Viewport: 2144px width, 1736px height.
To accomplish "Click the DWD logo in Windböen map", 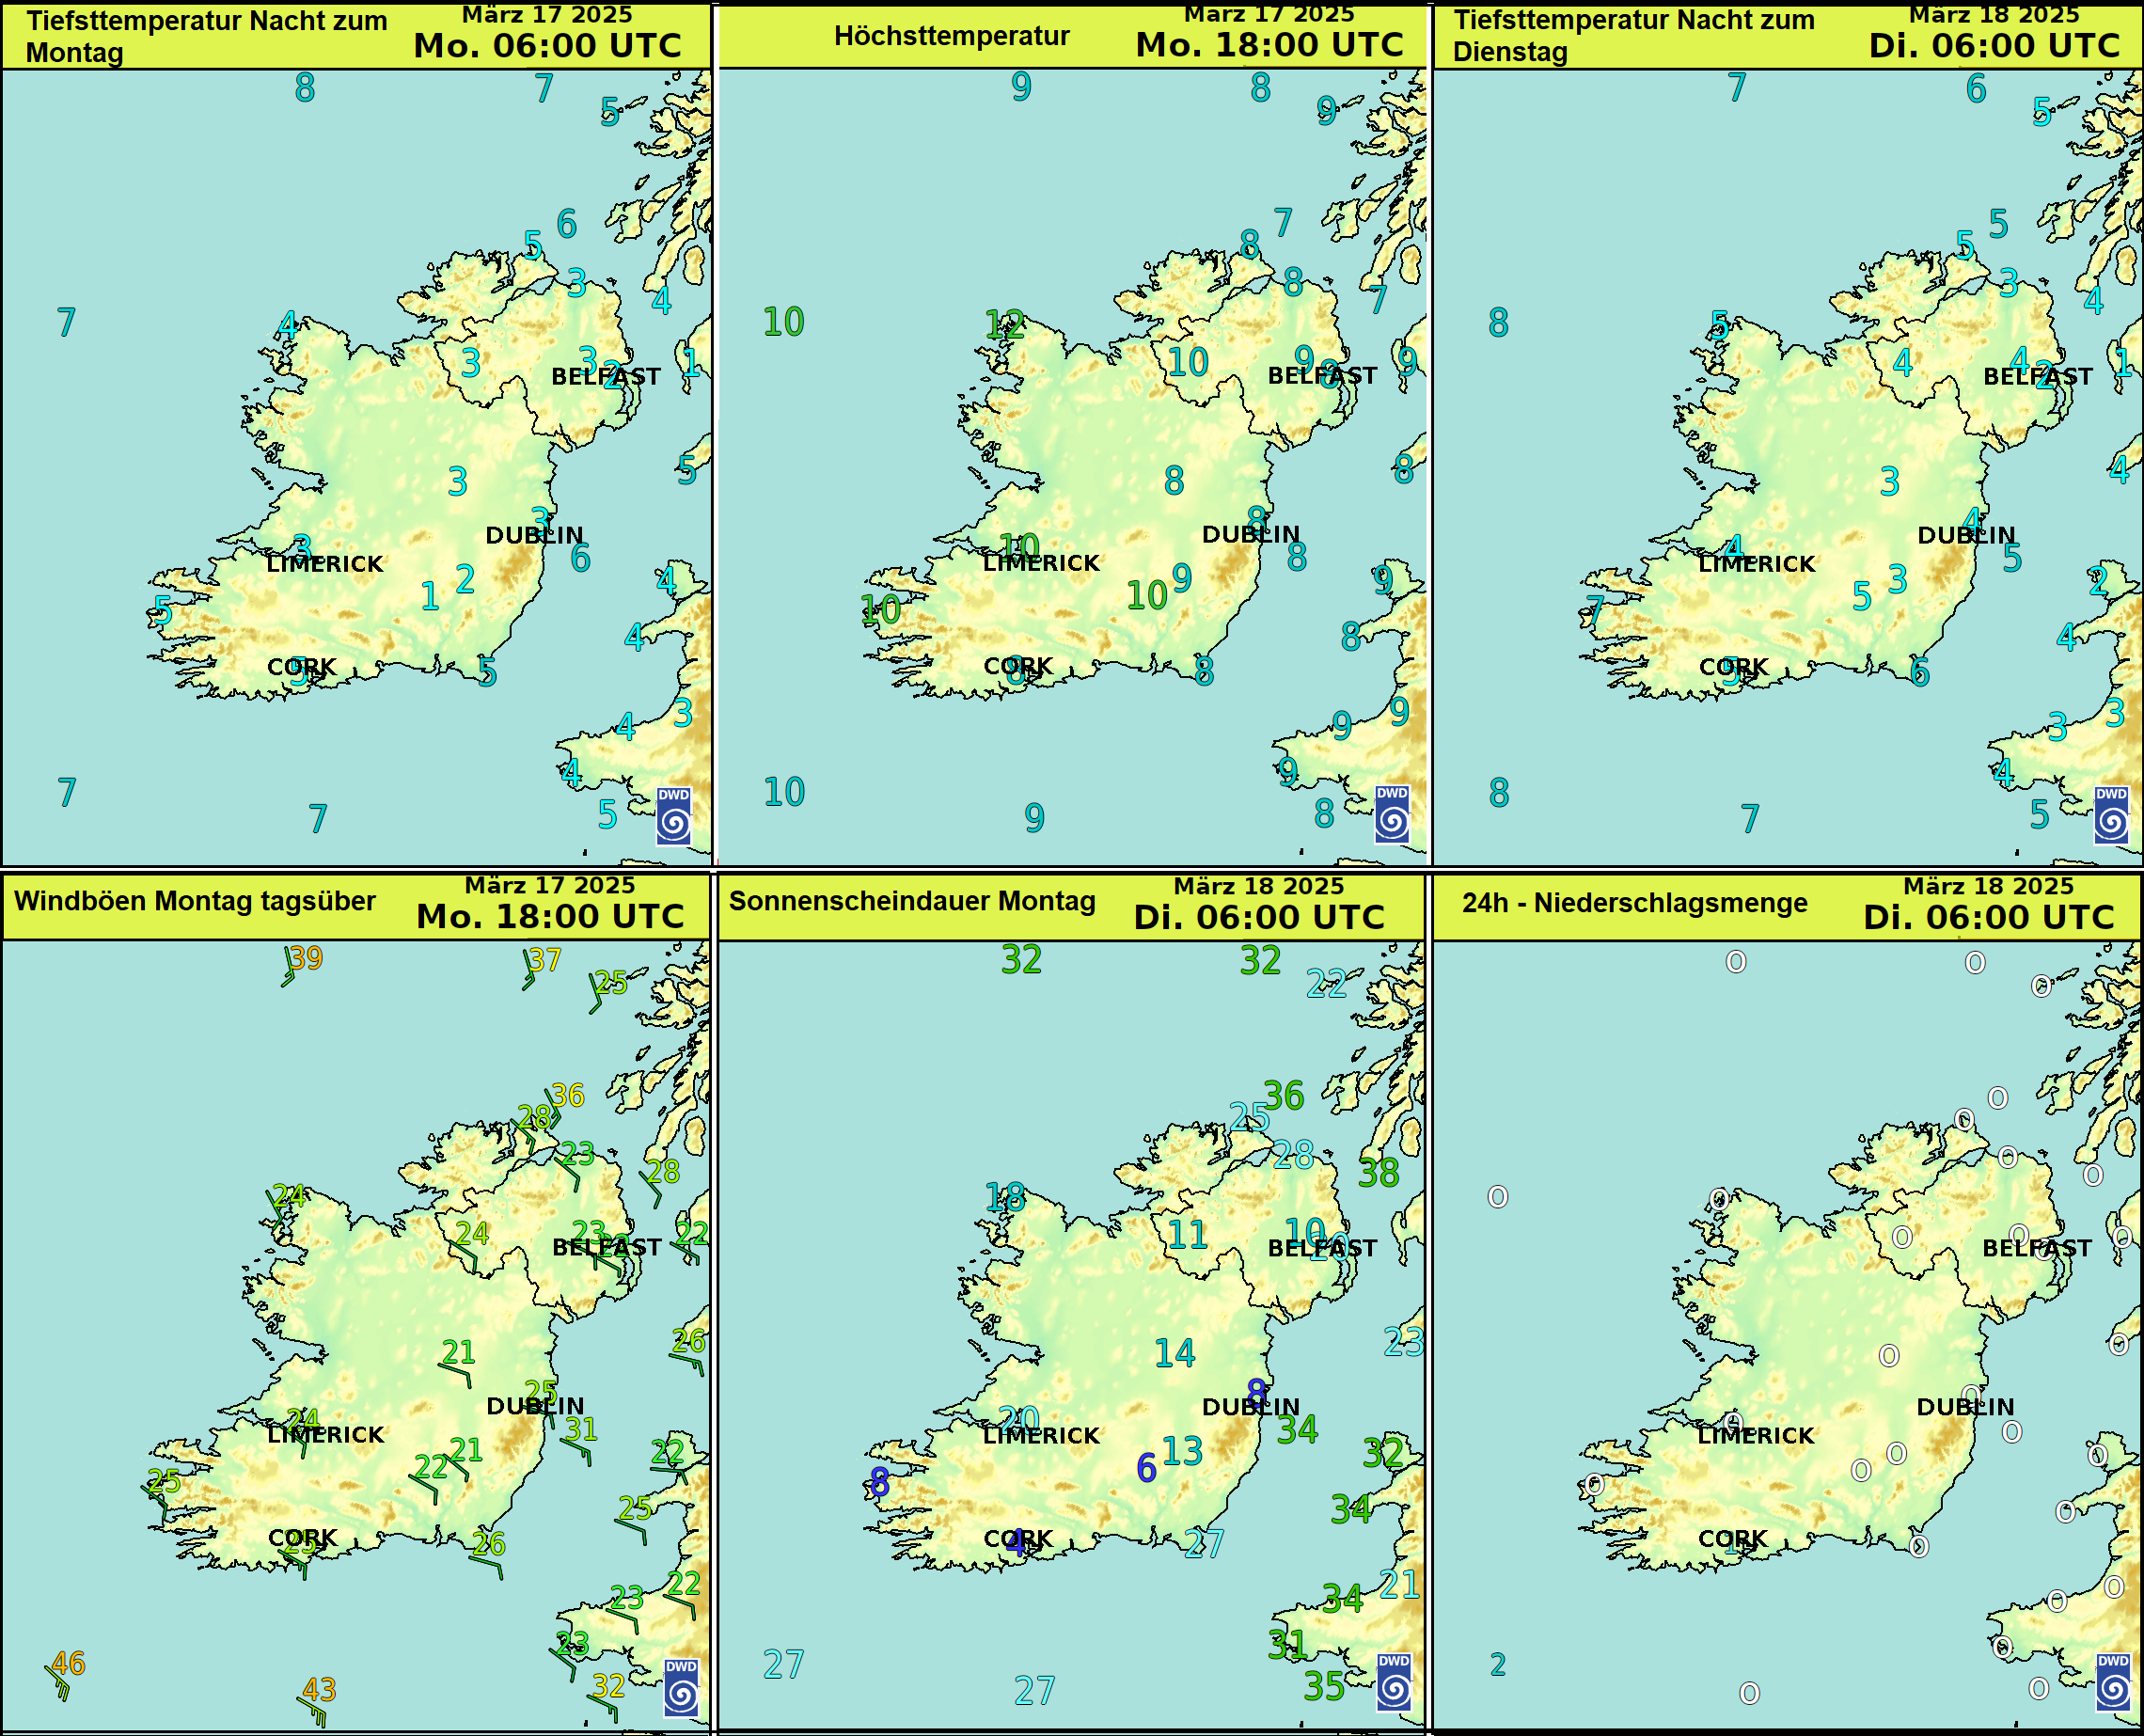I will 681,1687.
